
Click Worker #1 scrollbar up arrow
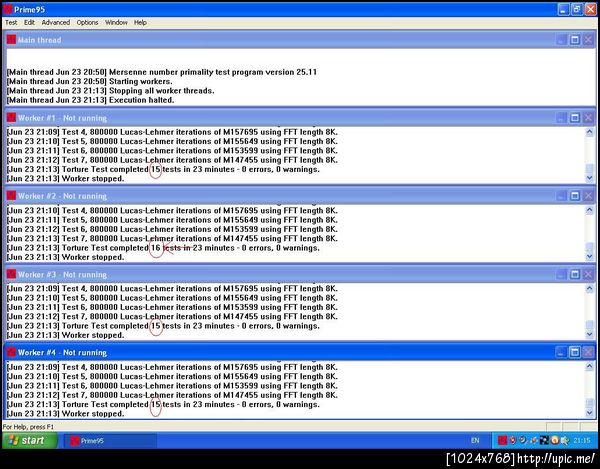coord(590,132)
